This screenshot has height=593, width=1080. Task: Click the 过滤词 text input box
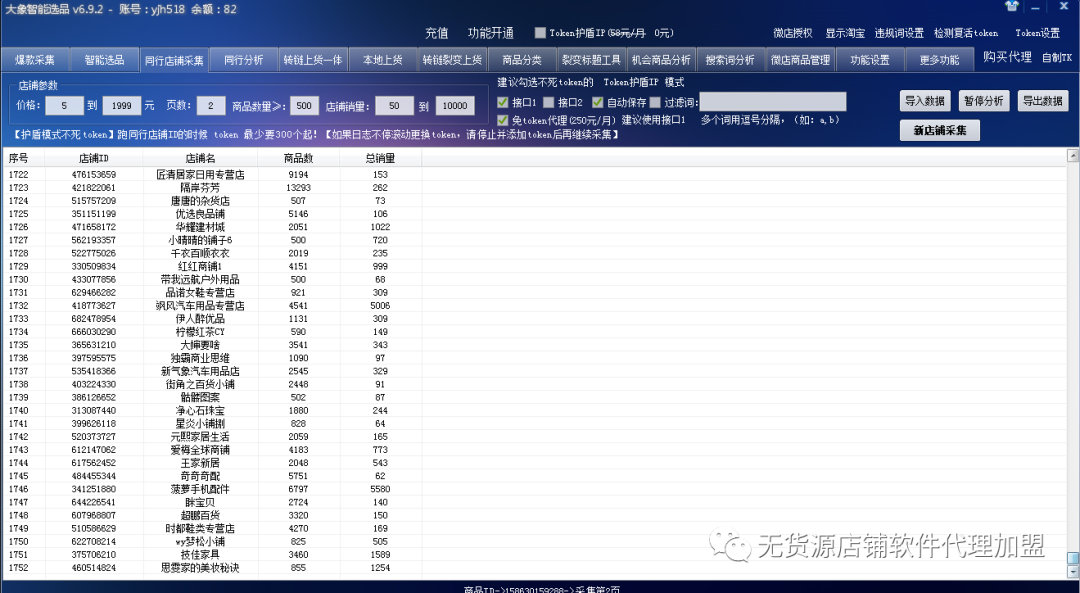tap(773, 102)
